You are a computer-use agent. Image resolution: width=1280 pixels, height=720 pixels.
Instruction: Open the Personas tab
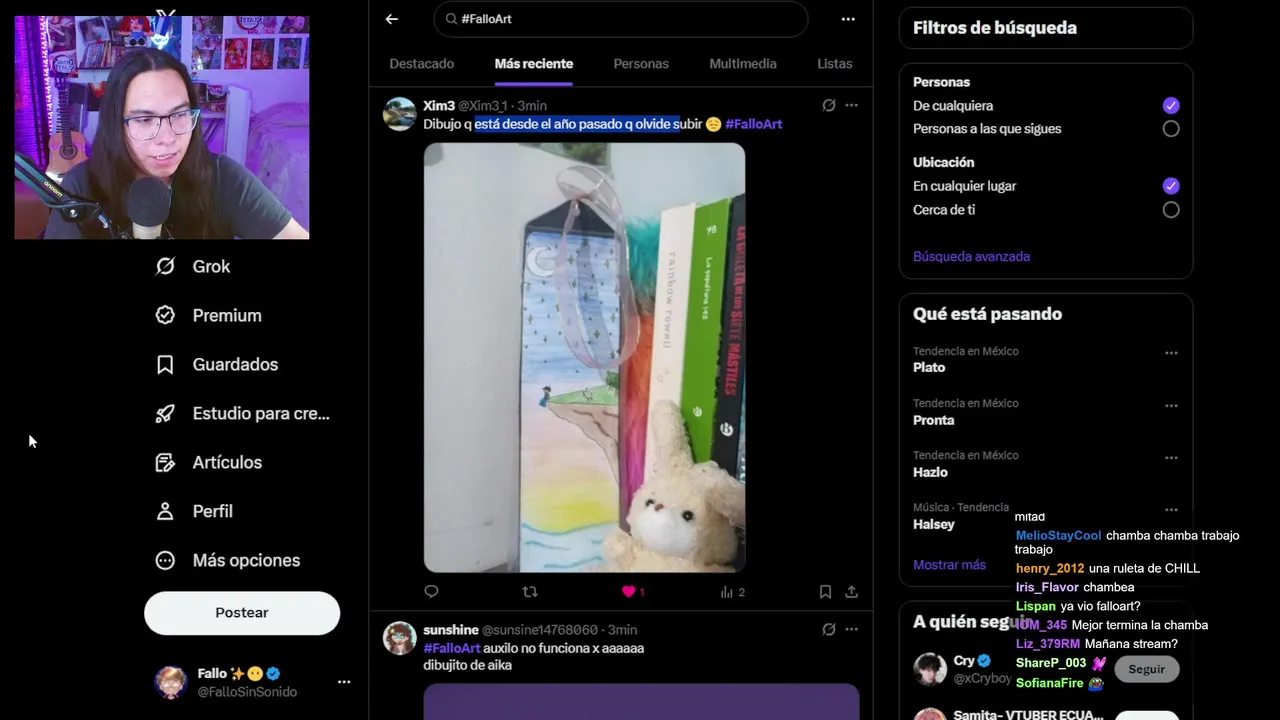641,63
